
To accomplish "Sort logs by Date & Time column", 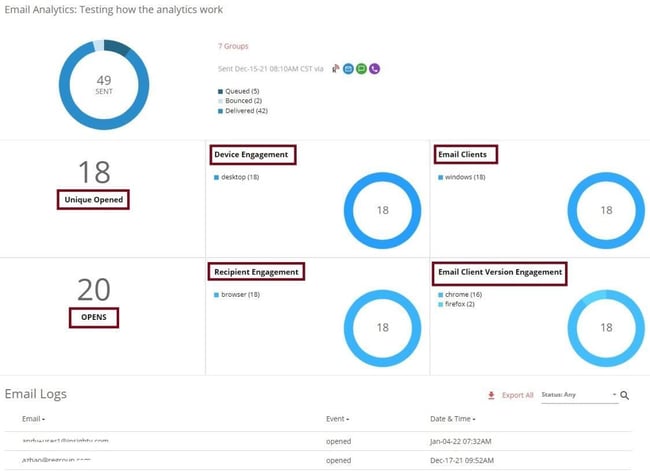I will point(453,419).
